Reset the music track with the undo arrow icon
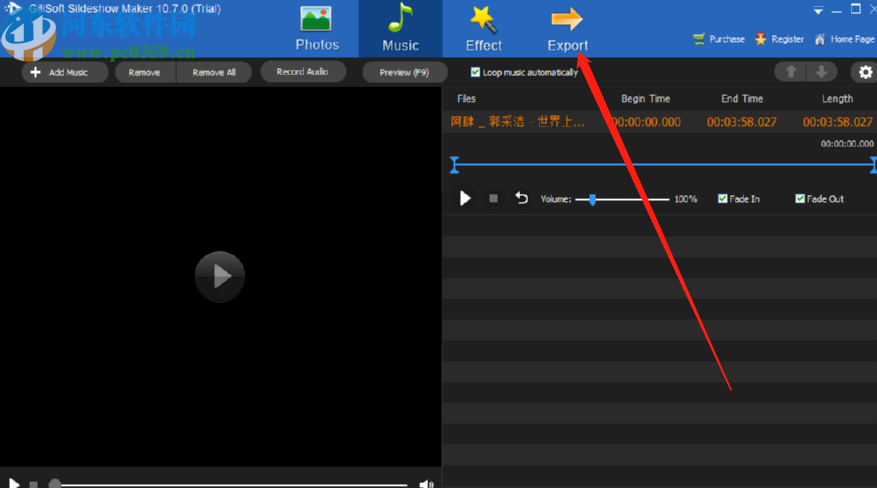Viewport: 877px width, 488px height. tap(521, 198)
